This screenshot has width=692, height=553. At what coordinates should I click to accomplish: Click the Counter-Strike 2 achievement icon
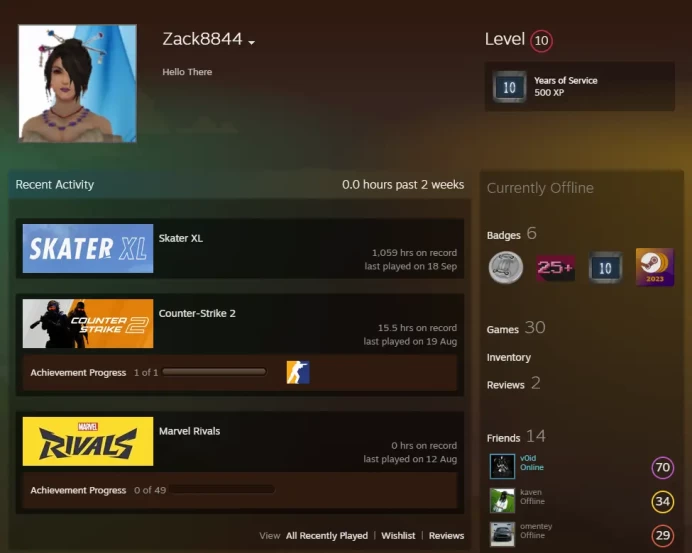tap(298, 372)
